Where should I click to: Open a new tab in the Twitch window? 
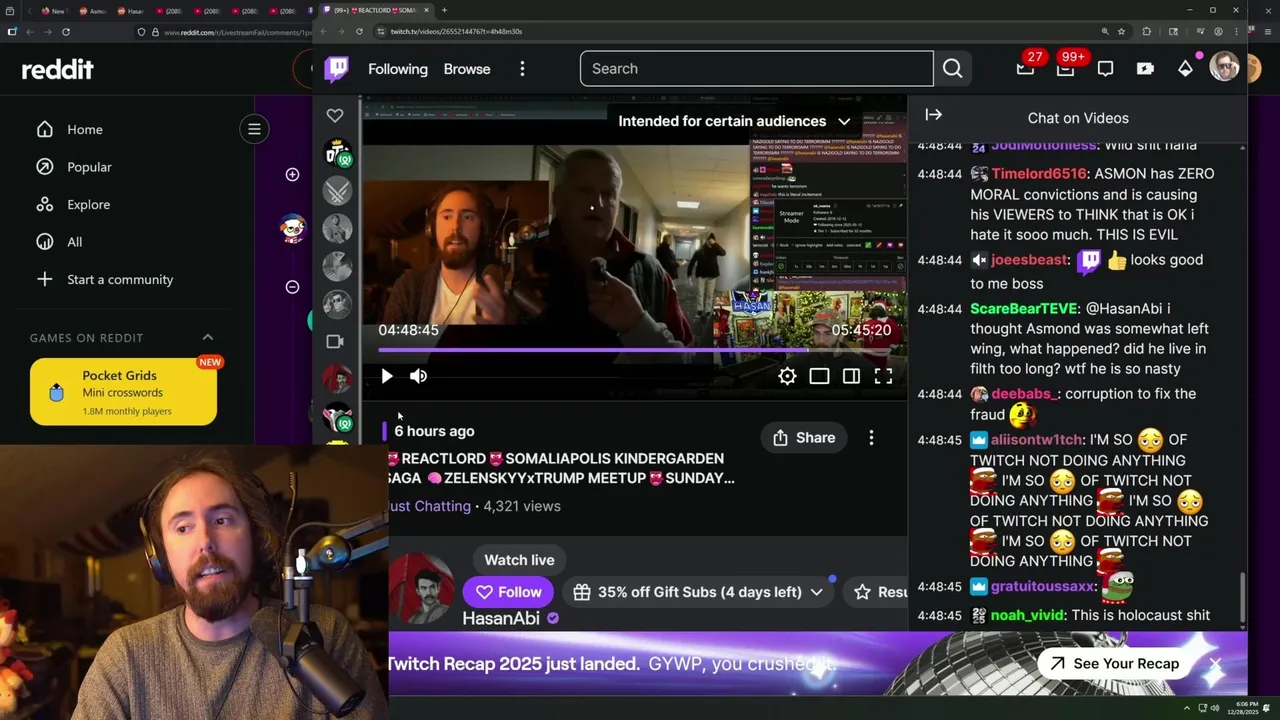click(444, 10)
